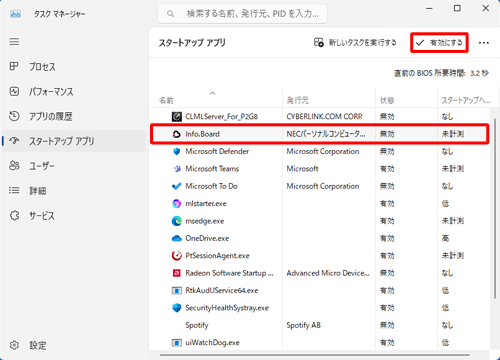
Task: Click the 無効 status of Microsoft Defender
Action: pos(387,151)
